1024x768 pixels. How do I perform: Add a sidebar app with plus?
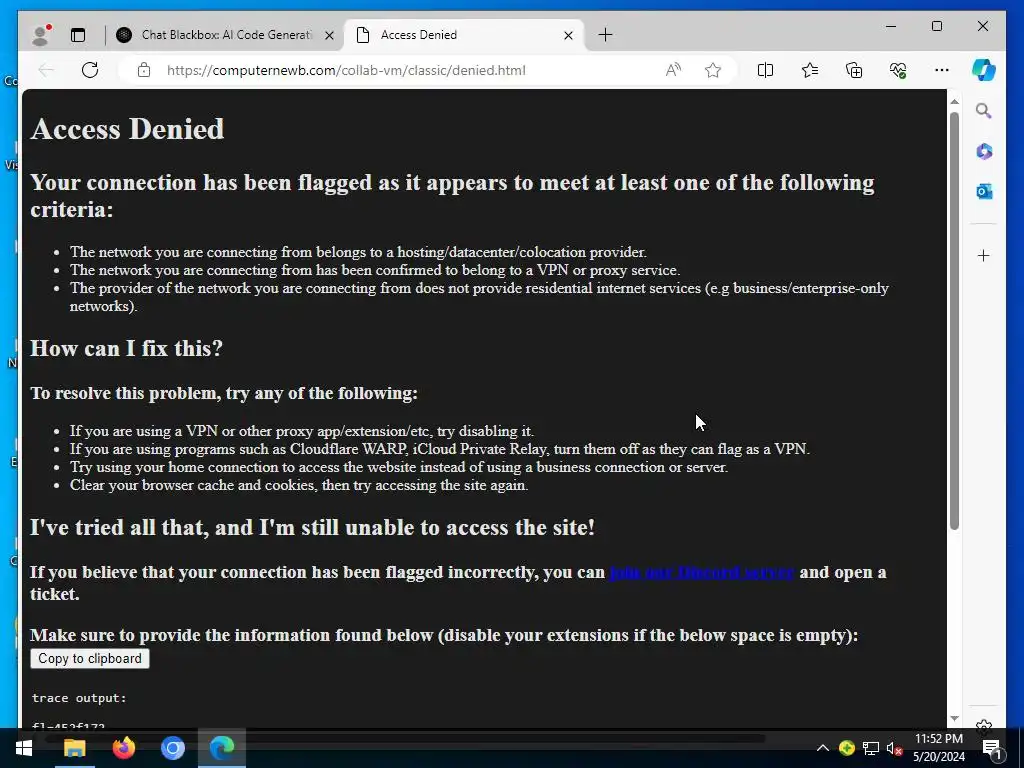984,255
